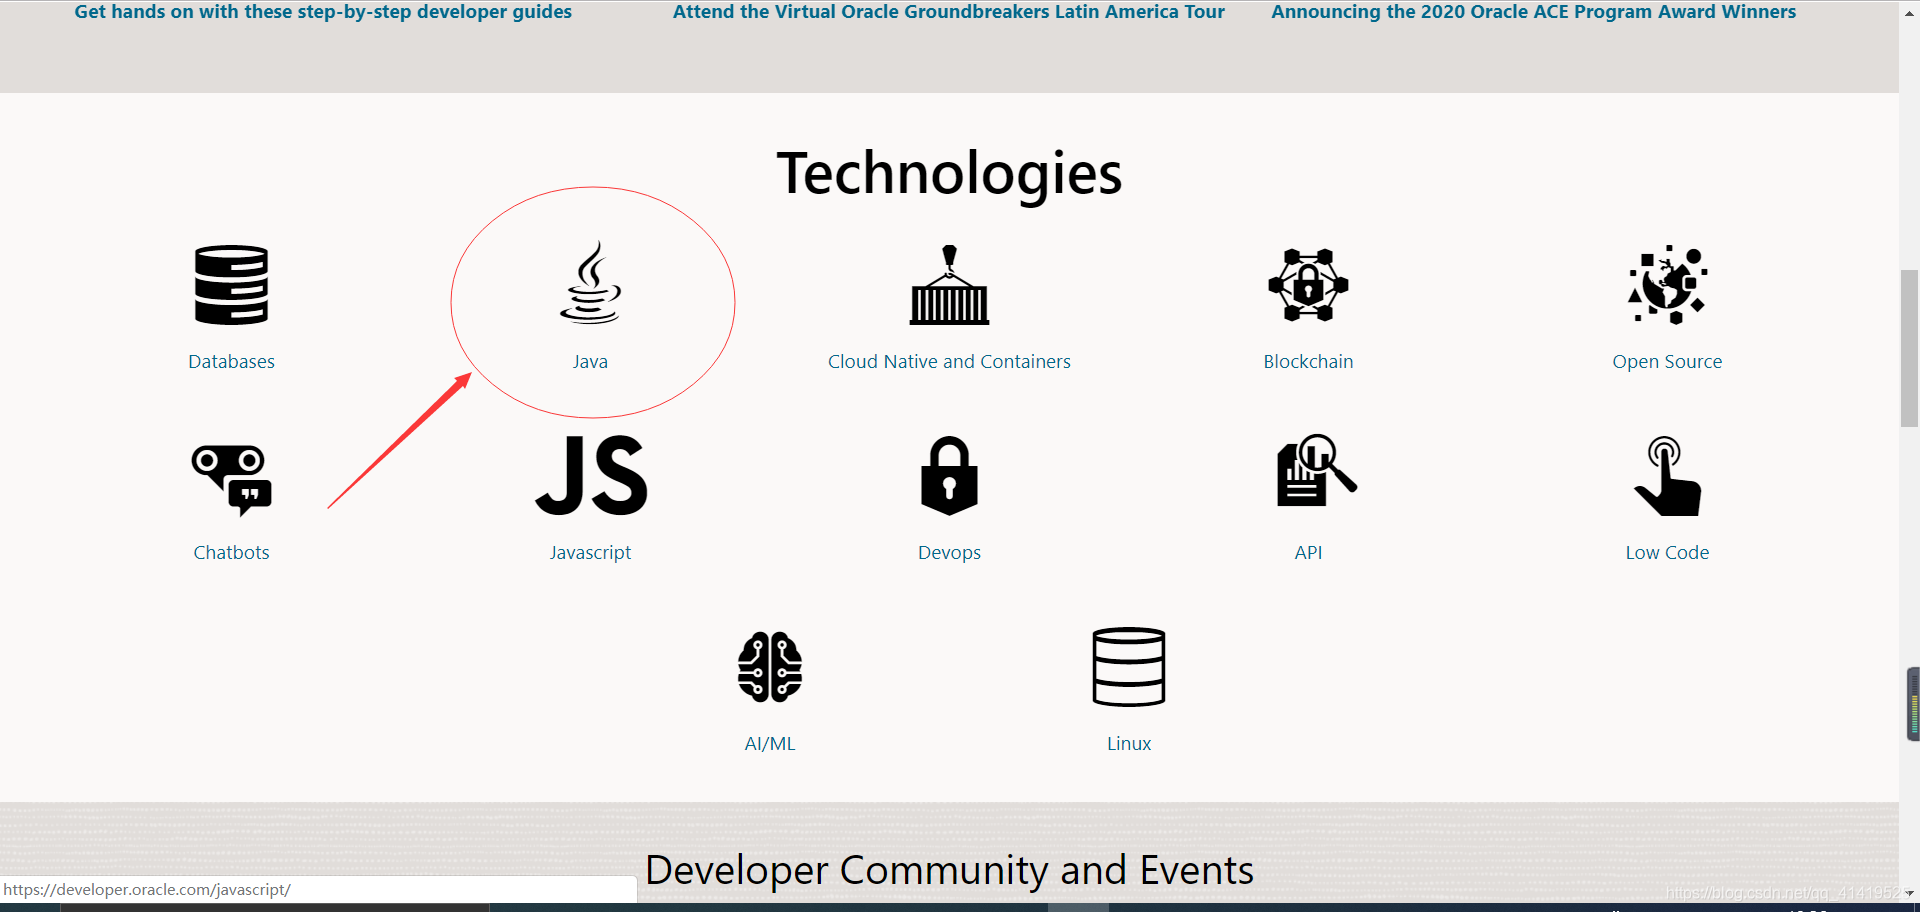Click the Java text label
This screenshot has height=912, width=1920.
(x=590, y=361)
